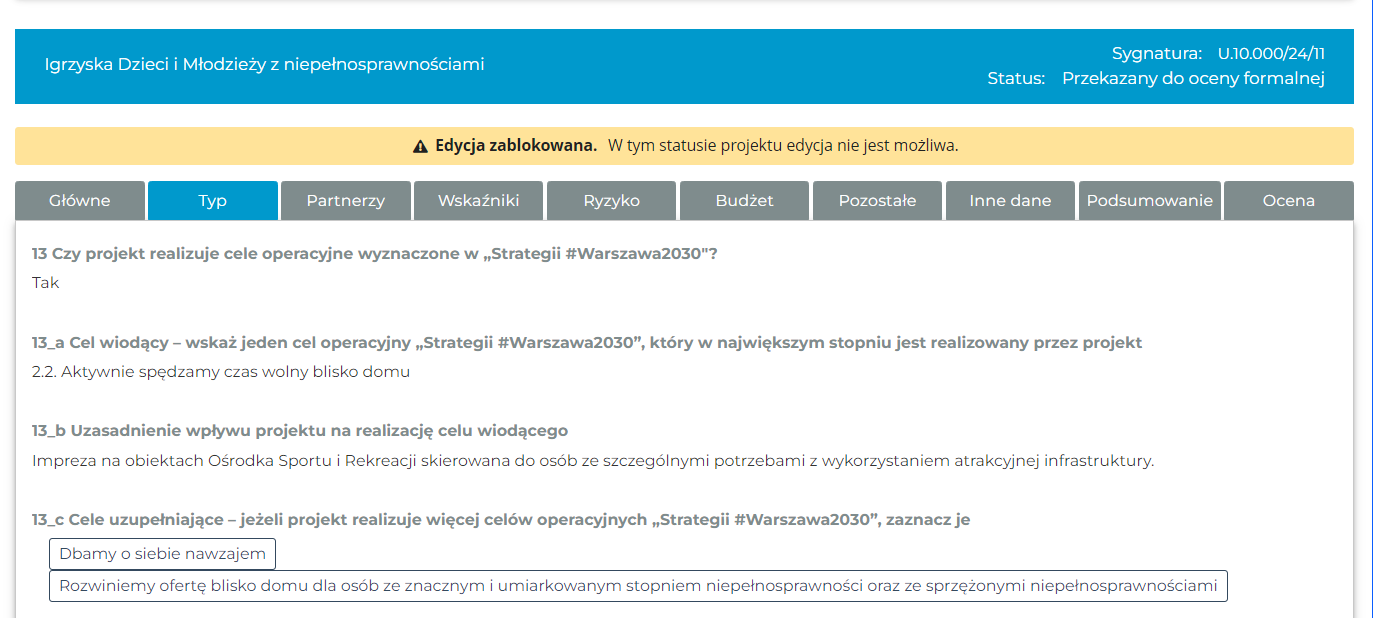This screenshot has height=618, width=1387.
Task: Open the Budżet tab
Action: click(745, 200)
